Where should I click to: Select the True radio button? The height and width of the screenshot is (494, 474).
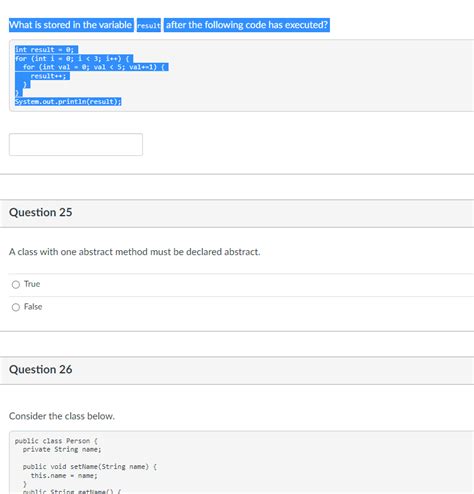pos(16,284)
